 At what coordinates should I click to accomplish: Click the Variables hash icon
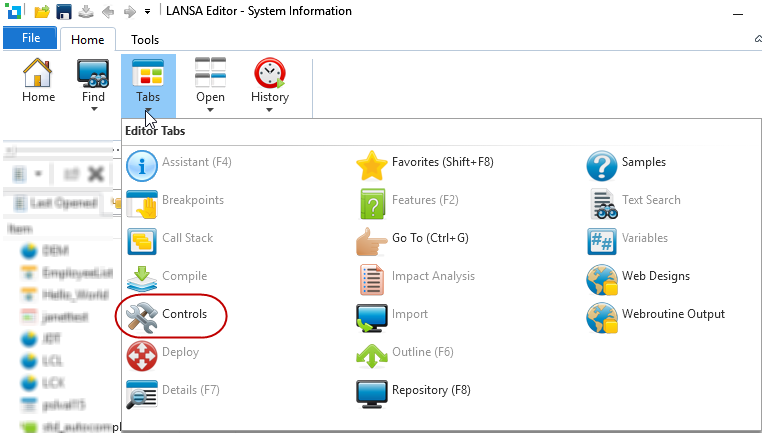602,241
